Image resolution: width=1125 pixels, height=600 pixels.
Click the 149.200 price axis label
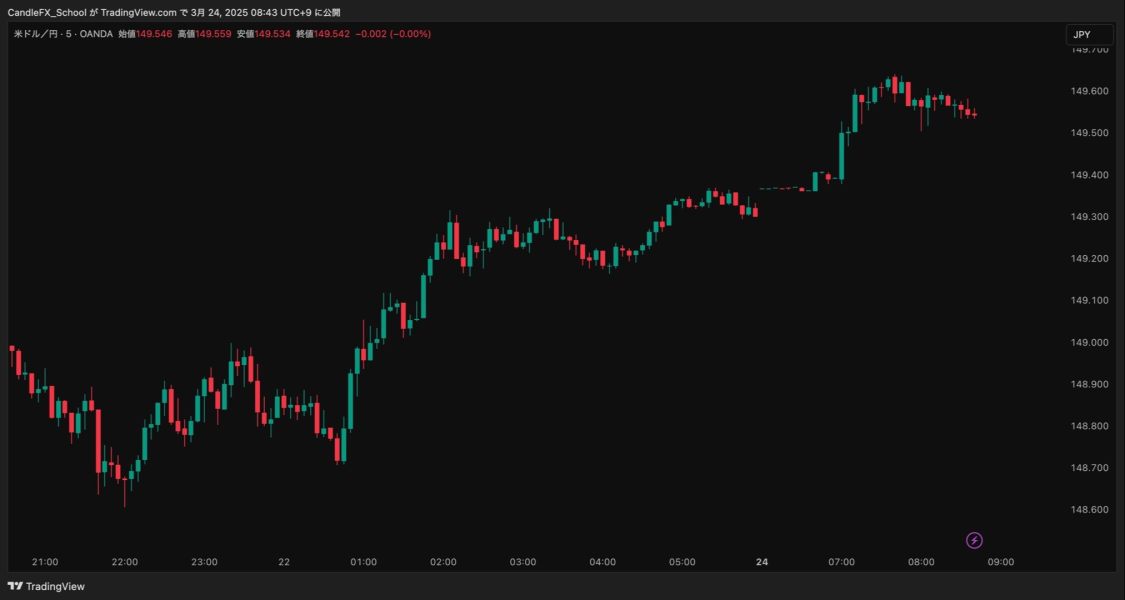click(x=1088, y=258)
